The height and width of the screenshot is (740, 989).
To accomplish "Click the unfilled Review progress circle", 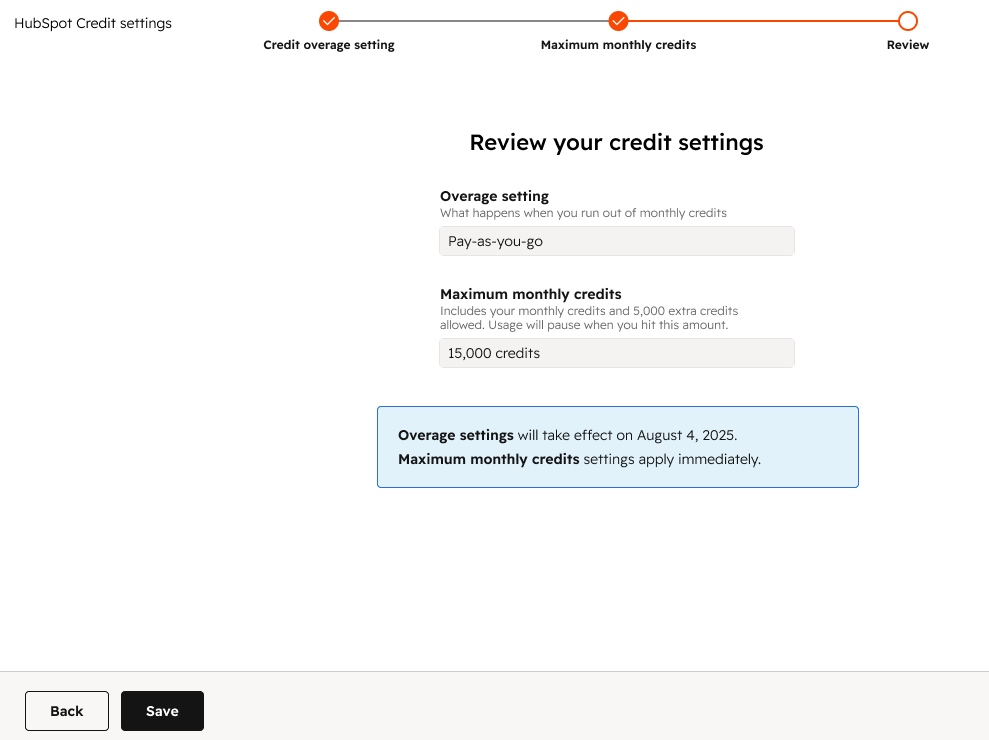I will (907, 20).
